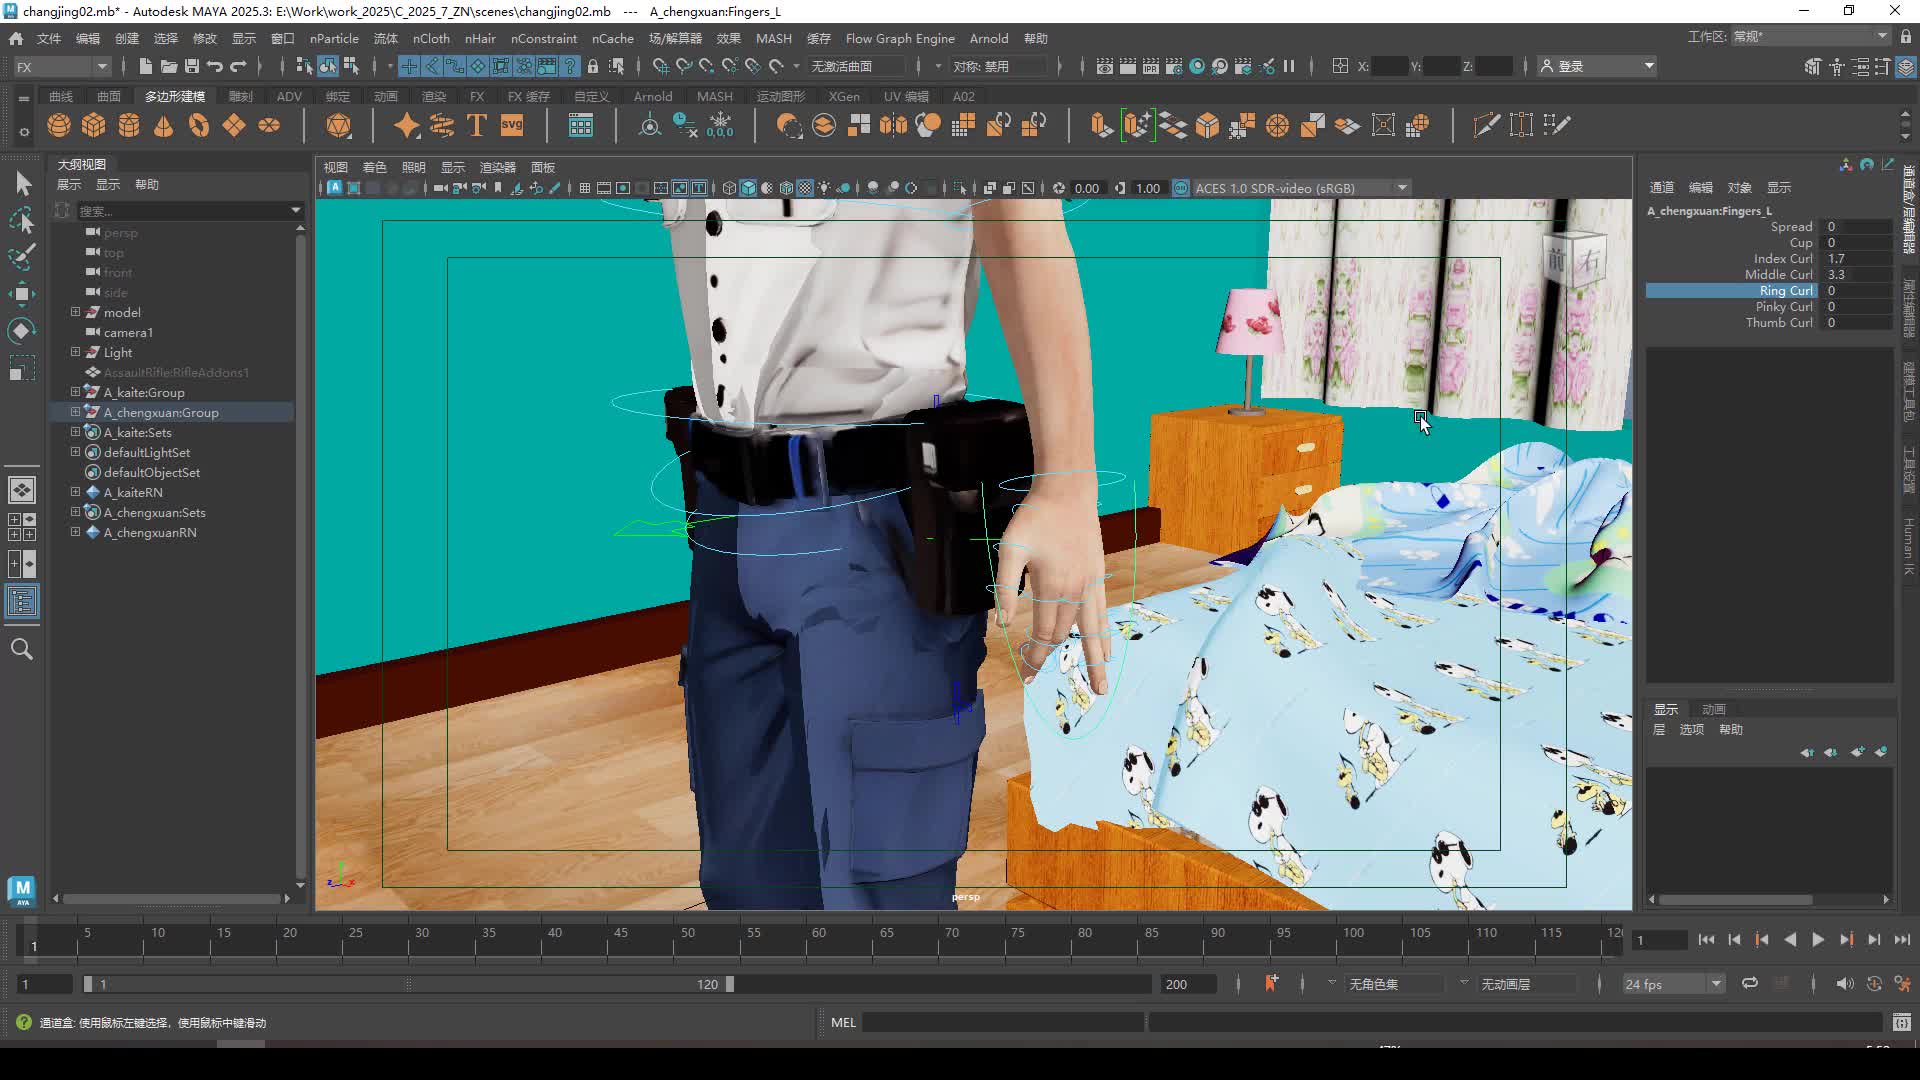This screenshot has width=1920, height=1080.
Task: Open the Outliner search magnifier icon
Action: coord(21,650)
